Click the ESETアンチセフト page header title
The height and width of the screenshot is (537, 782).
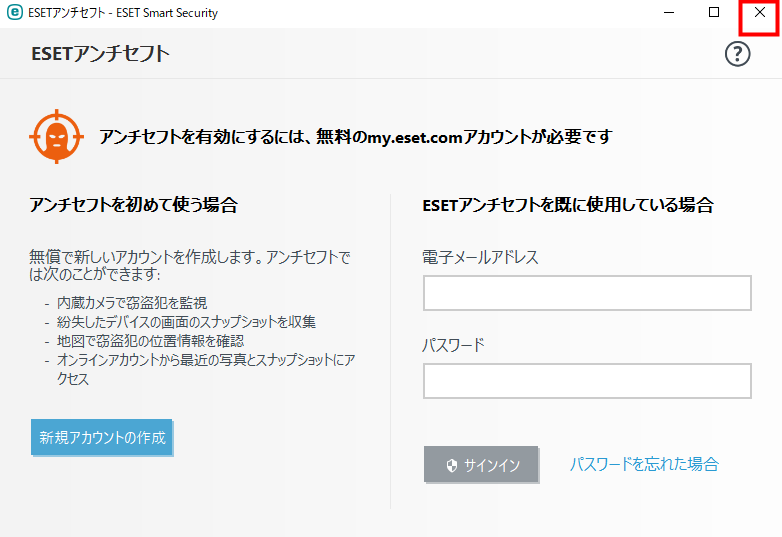[x=100, y=53]
